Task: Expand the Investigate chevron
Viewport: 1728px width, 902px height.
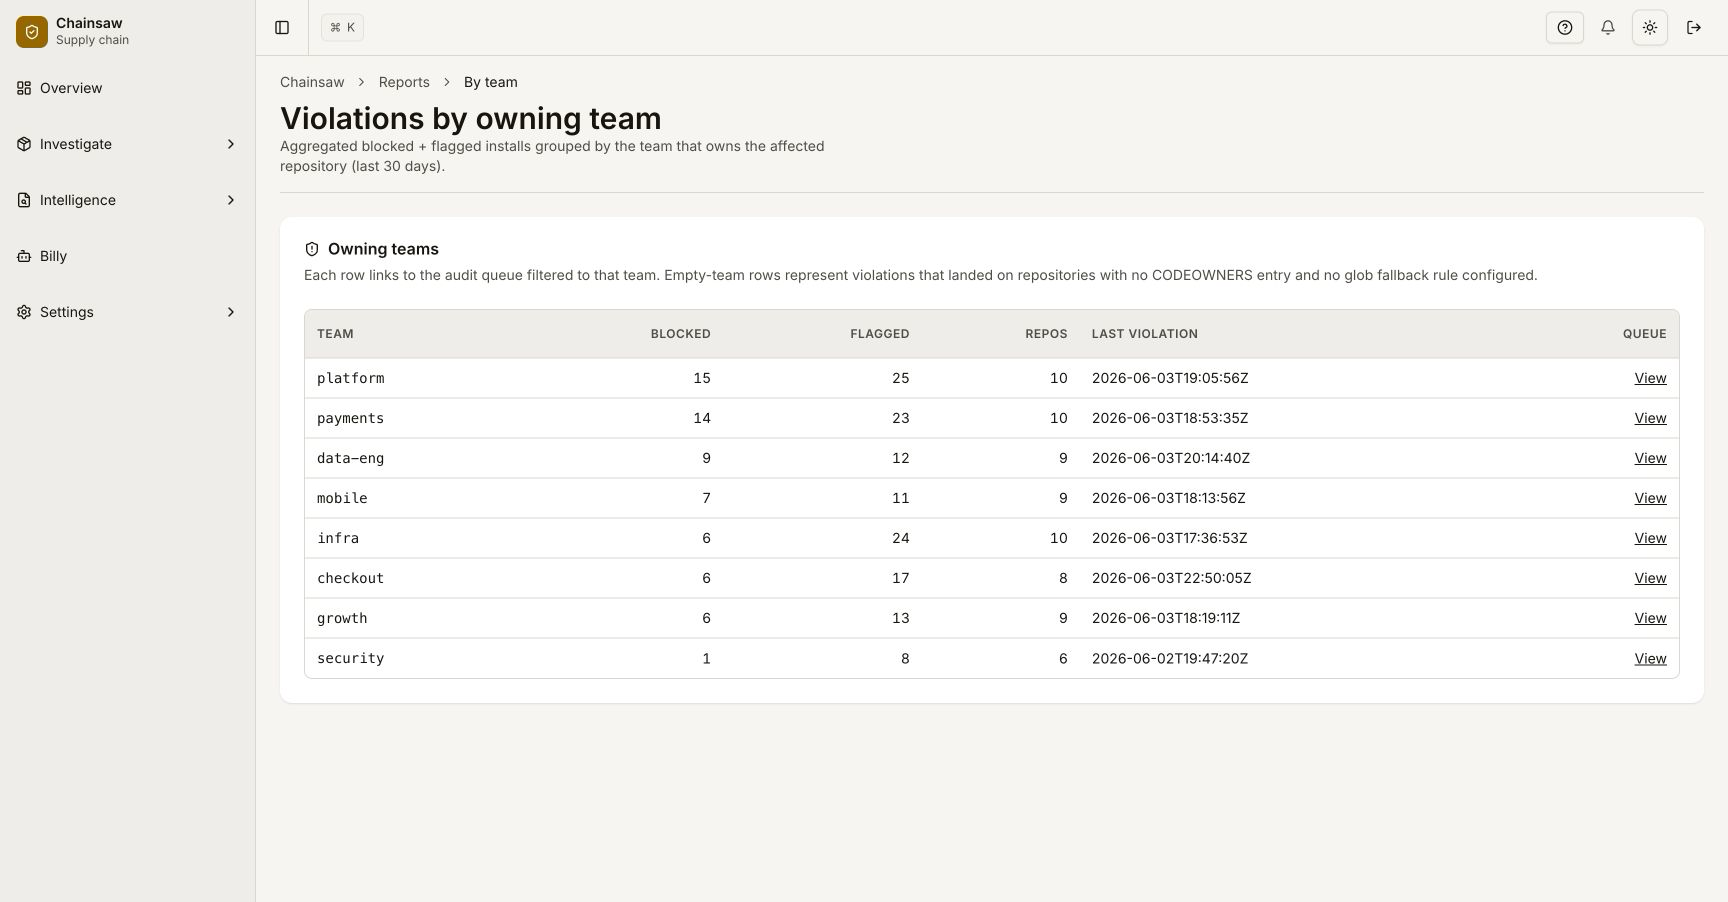Action: (x=231, y=144)
